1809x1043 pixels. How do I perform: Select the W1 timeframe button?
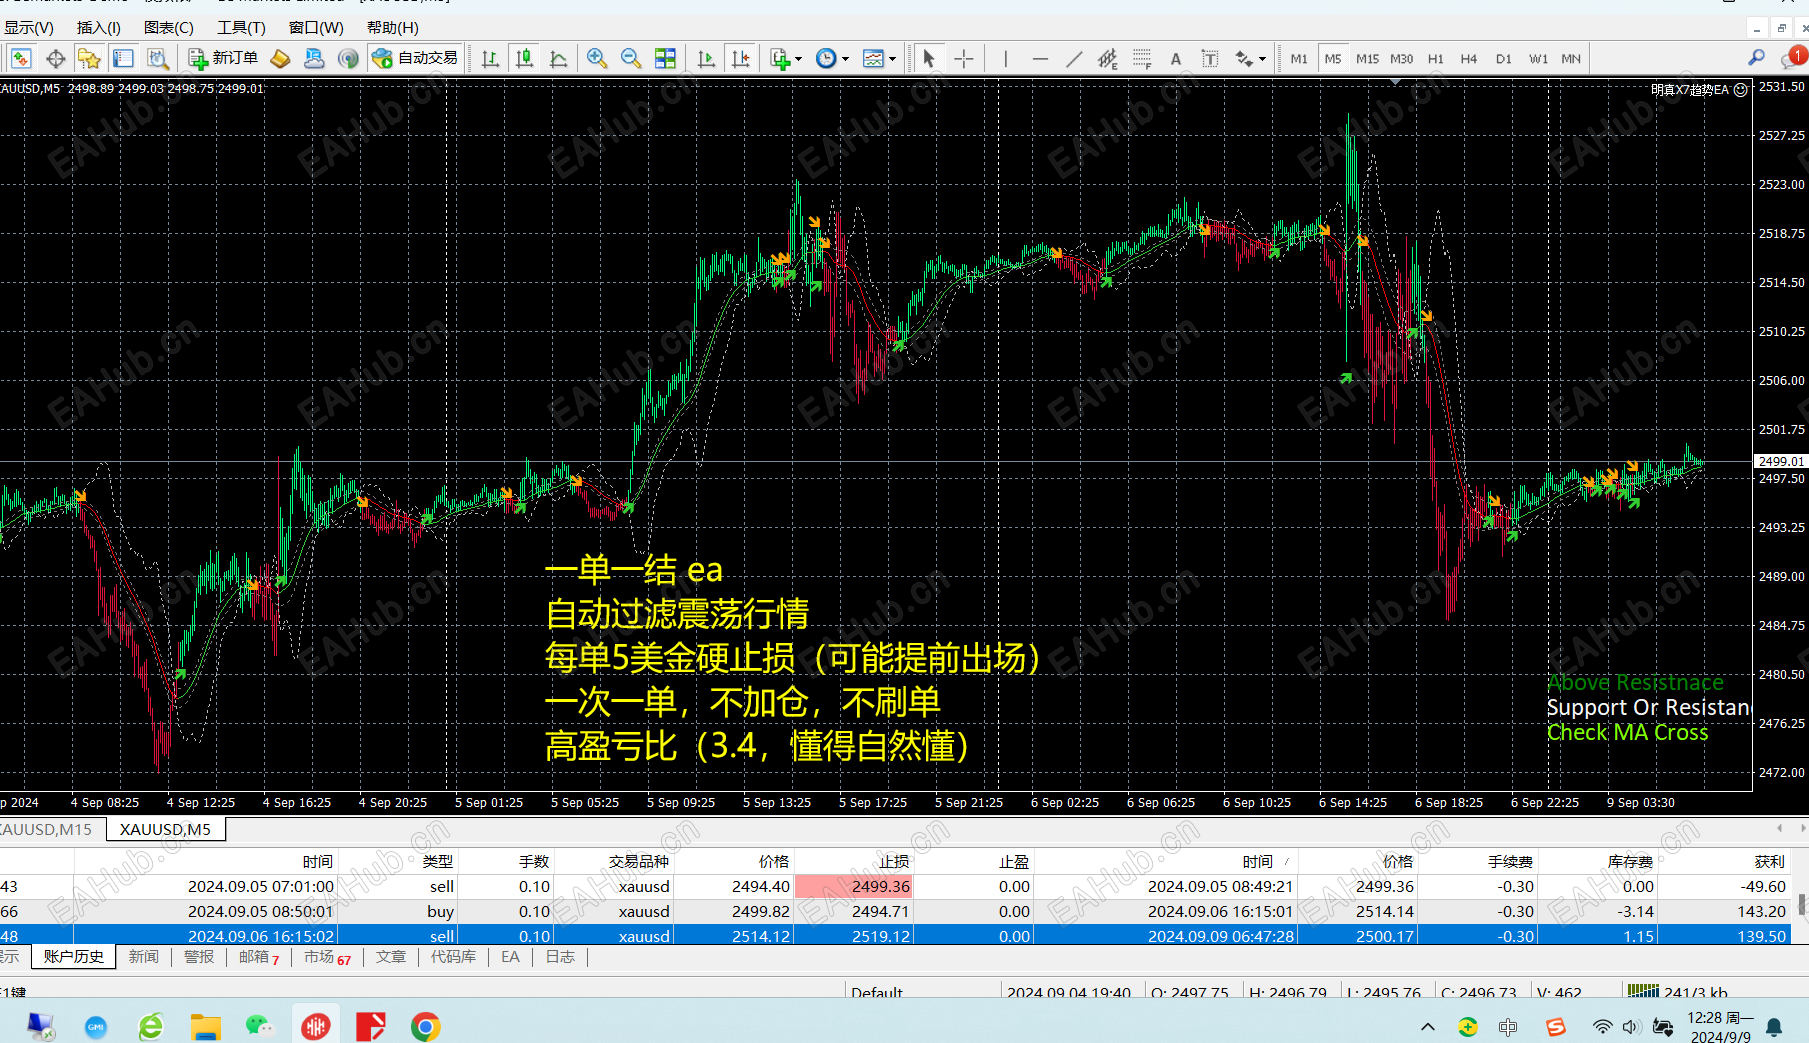(x=1538, y=59)
